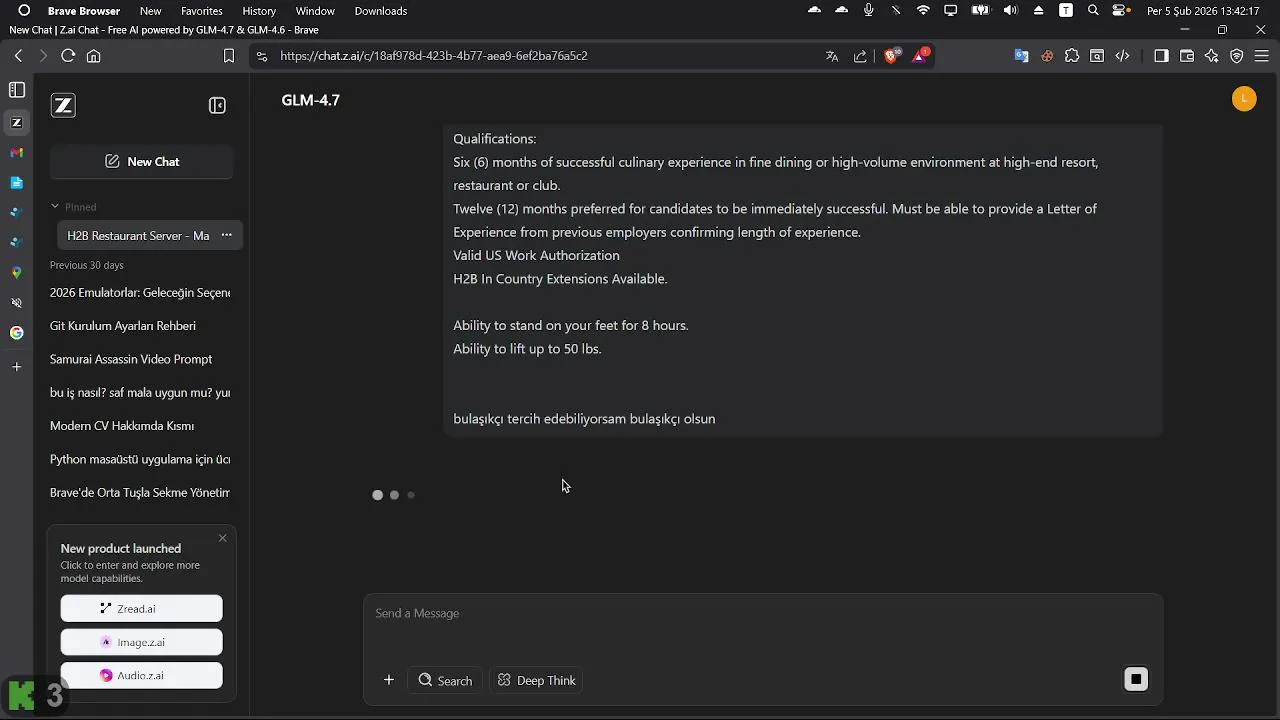Stop the response generation
1280x720 pixels.
coord(1136,680)
